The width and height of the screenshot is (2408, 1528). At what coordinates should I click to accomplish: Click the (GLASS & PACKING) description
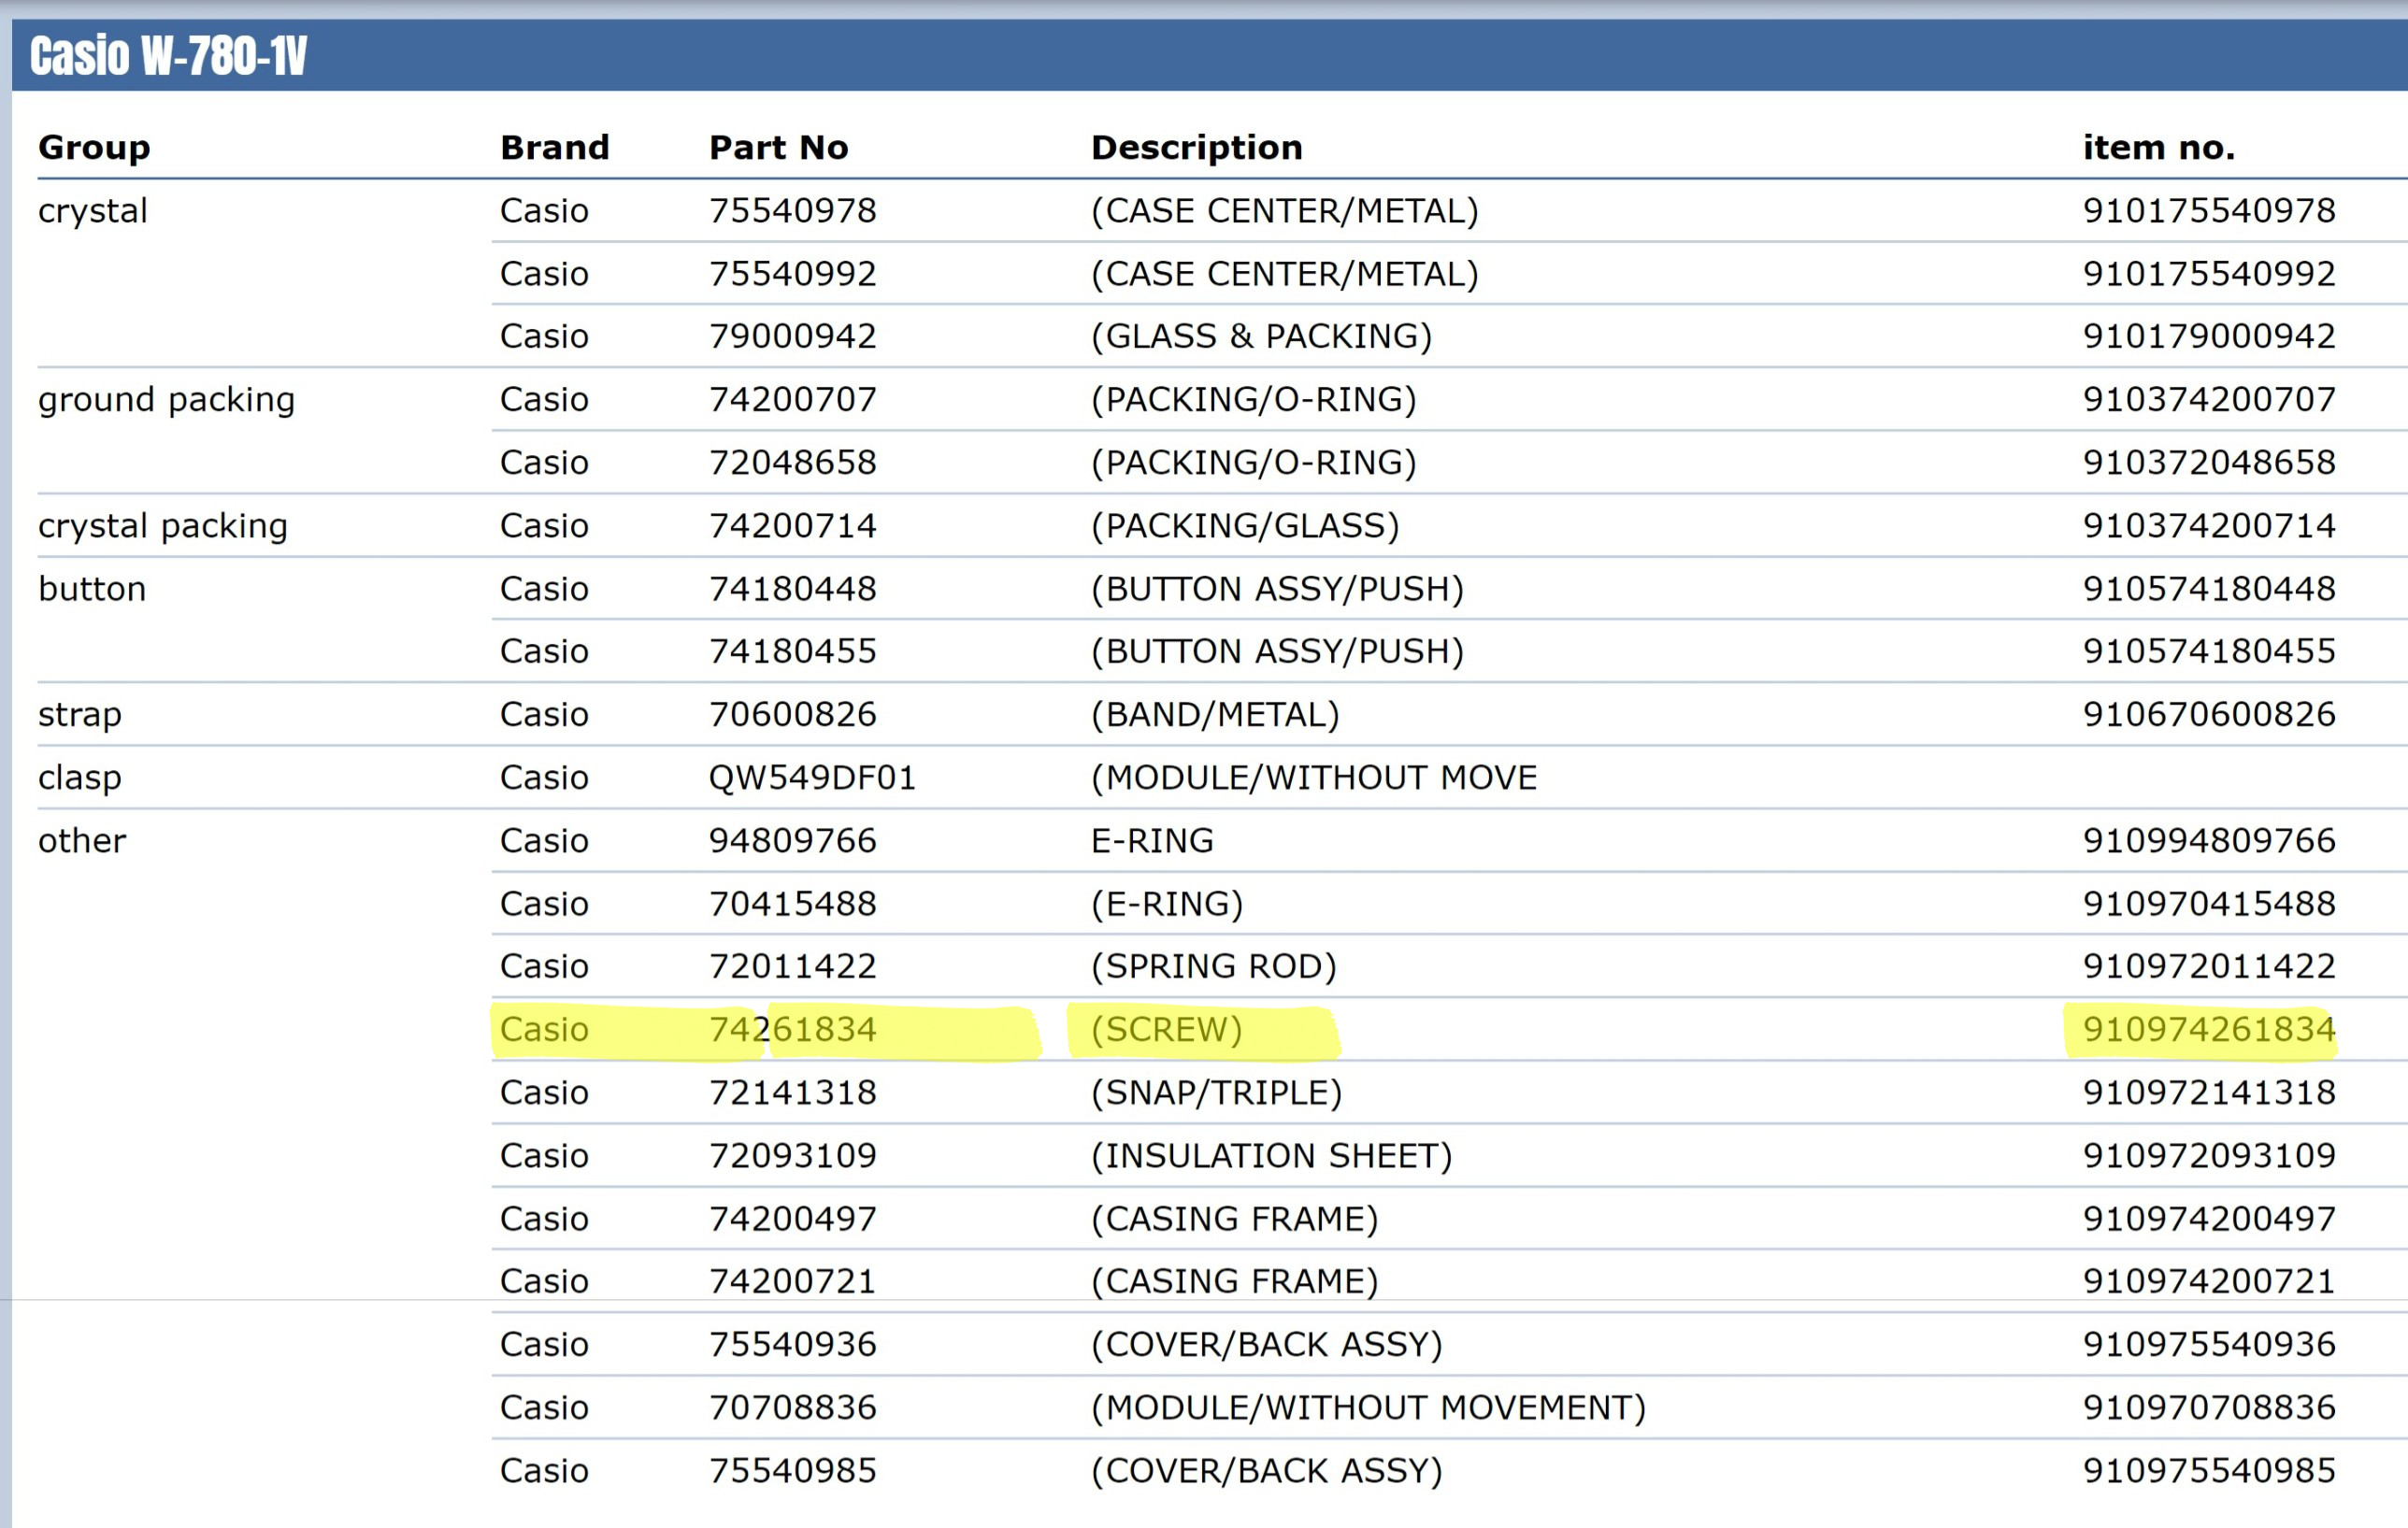point(1262,337)
